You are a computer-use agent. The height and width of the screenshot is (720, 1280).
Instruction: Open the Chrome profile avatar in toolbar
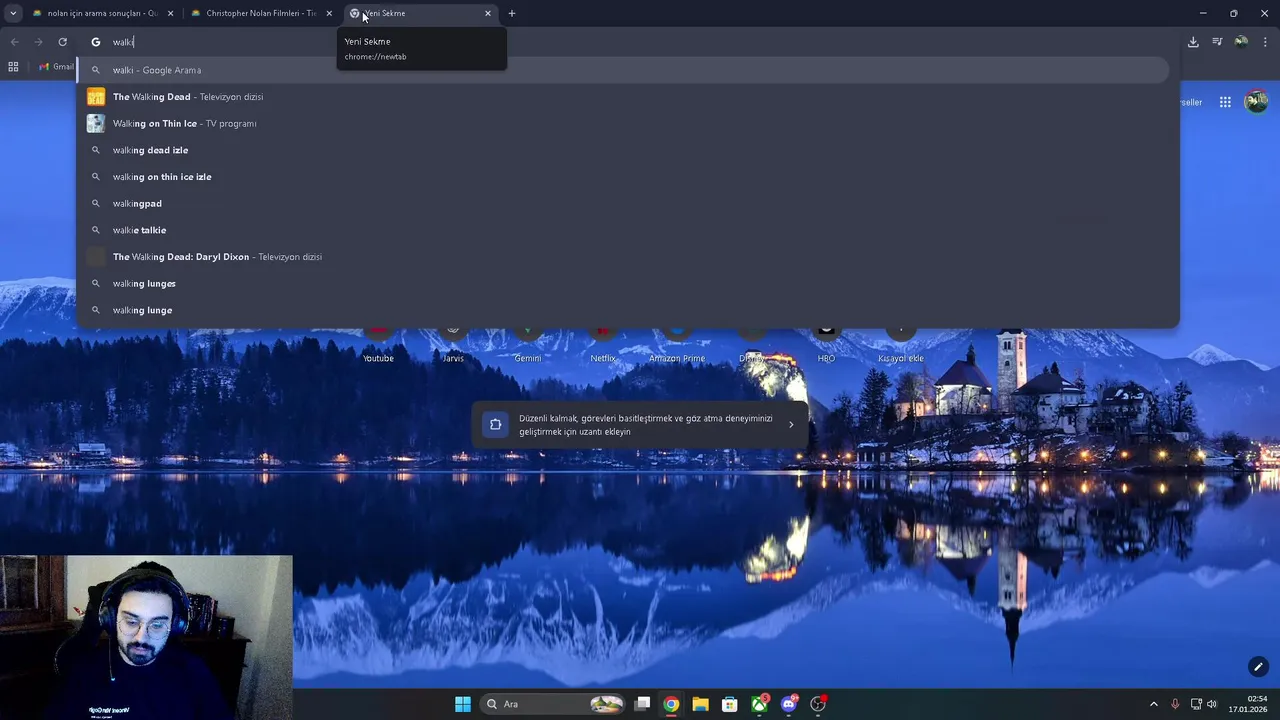click(x=1241, y=42)
